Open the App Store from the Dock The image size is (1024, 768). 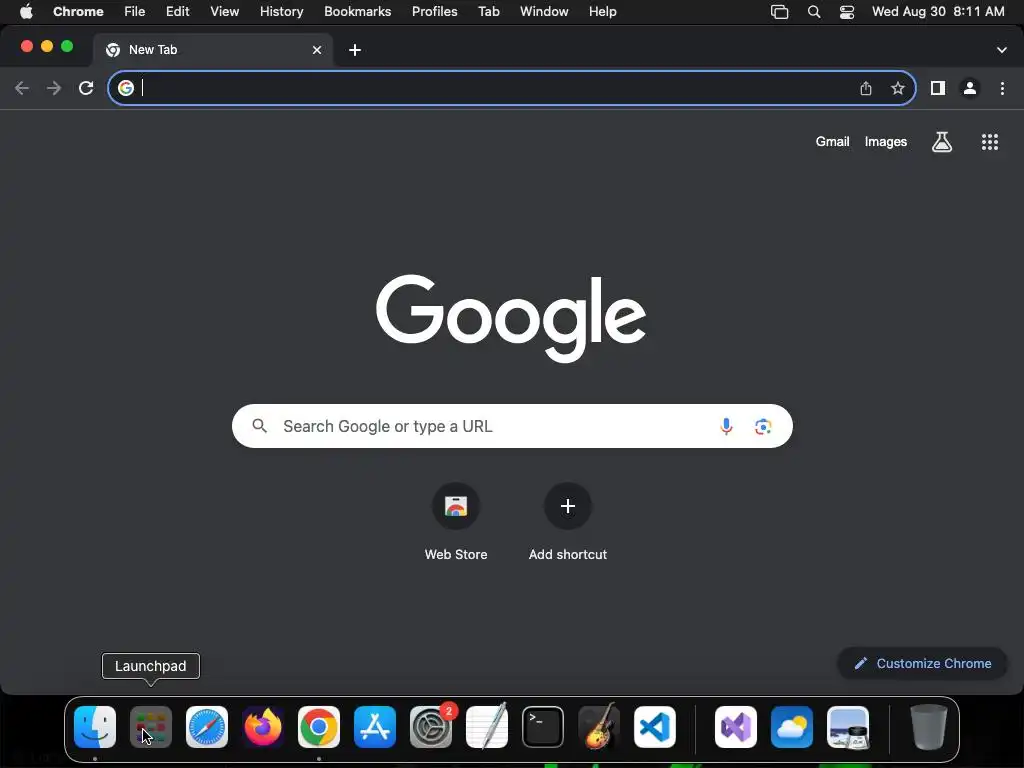(x=375, y=727)
